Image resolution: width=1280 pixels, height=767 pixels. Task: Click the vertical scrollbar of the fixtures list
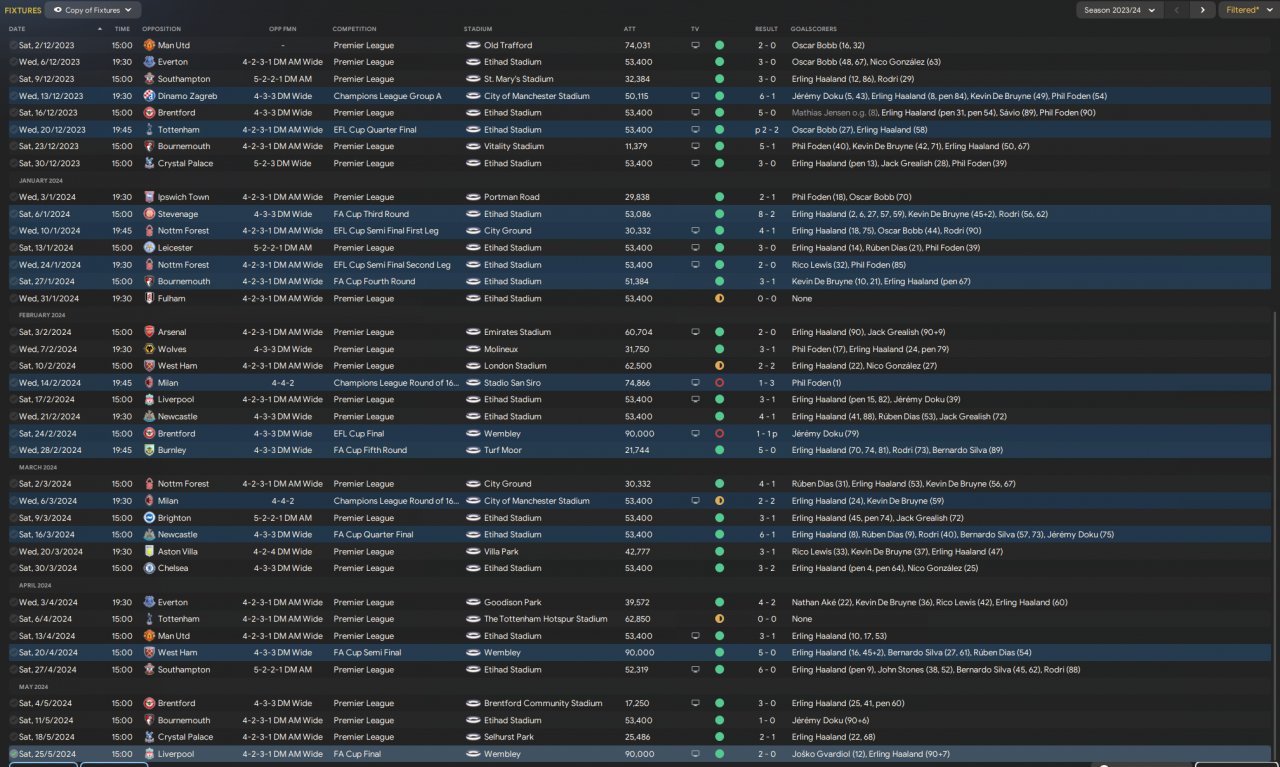1276,536
